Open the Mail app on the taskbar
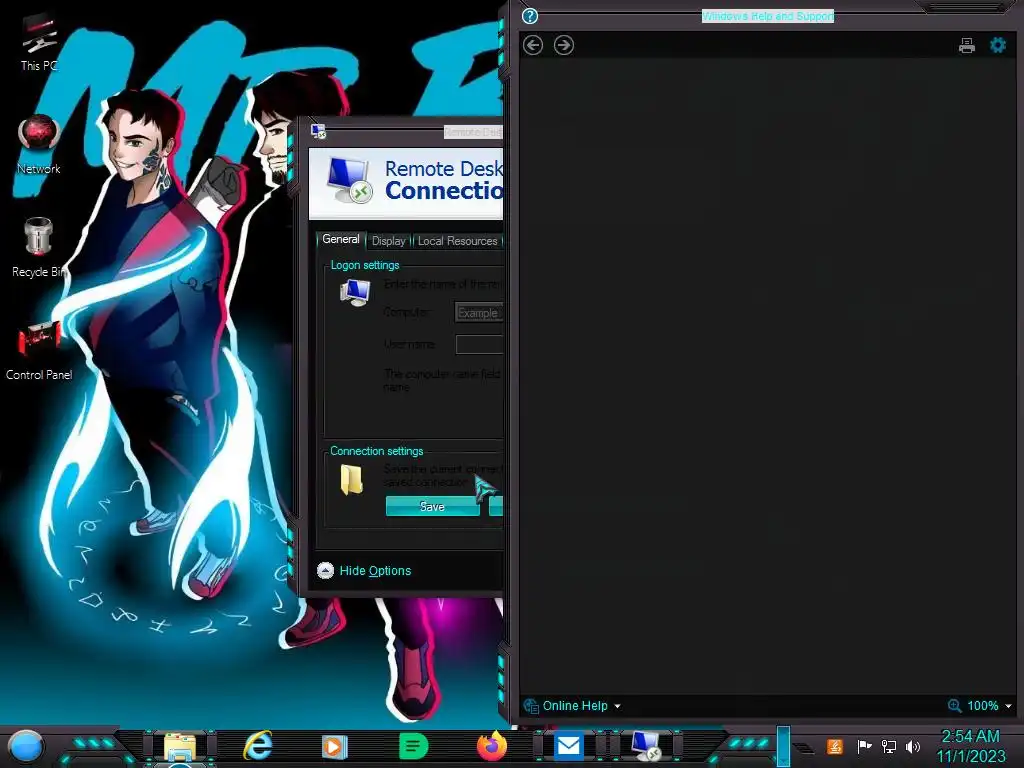Viewport: 1024px width, 768px height. (568, 746)
